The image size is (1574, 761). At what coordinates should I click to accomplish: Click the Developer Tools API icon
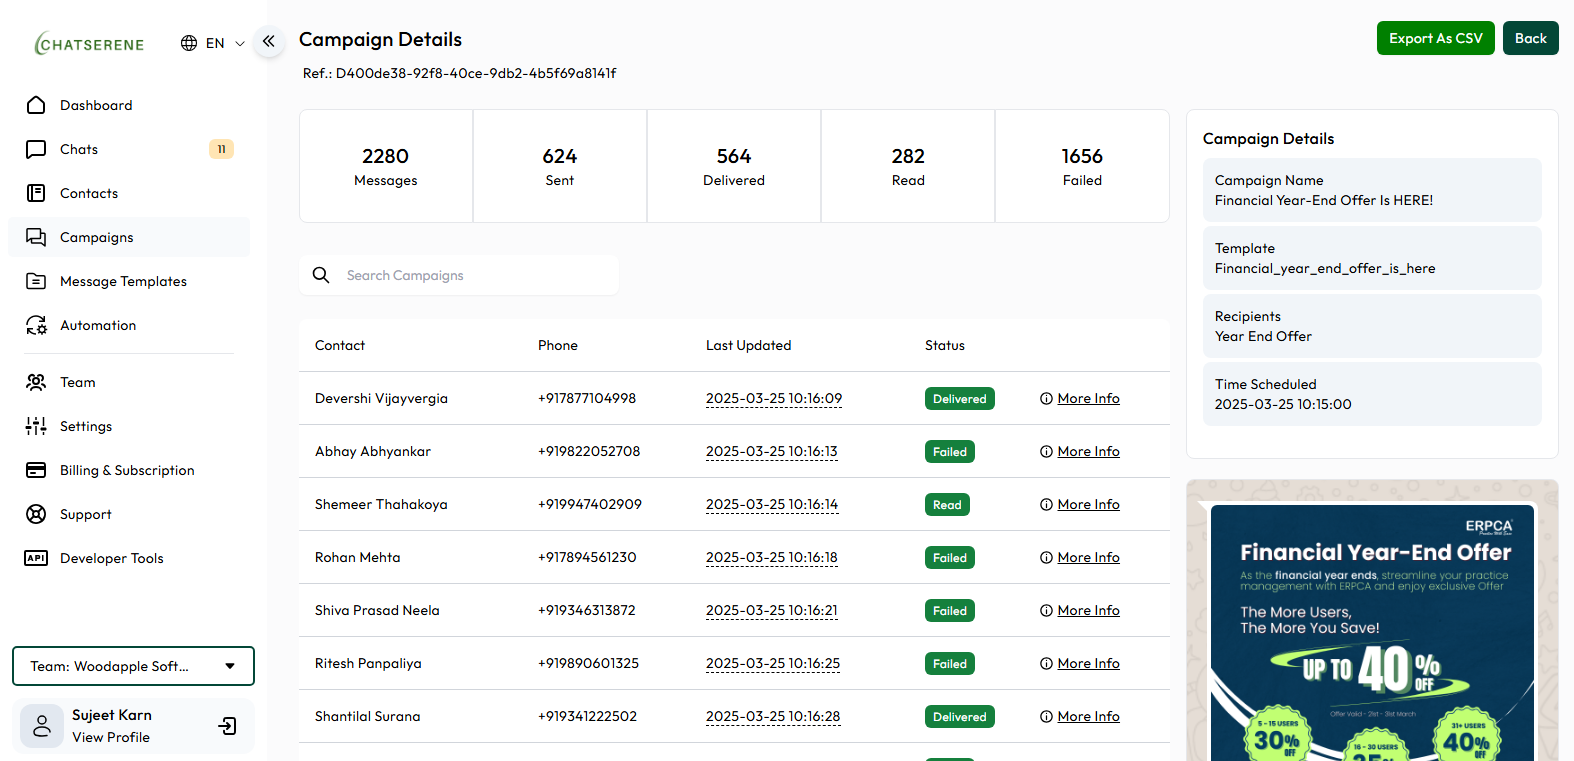tap(36, 558)
